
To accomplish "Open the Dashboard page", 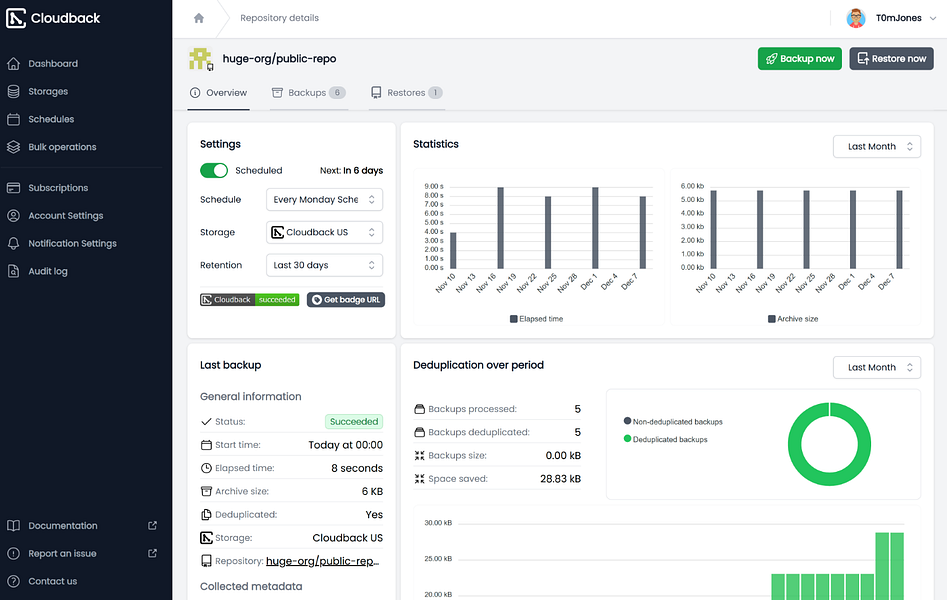I will 53,63.
